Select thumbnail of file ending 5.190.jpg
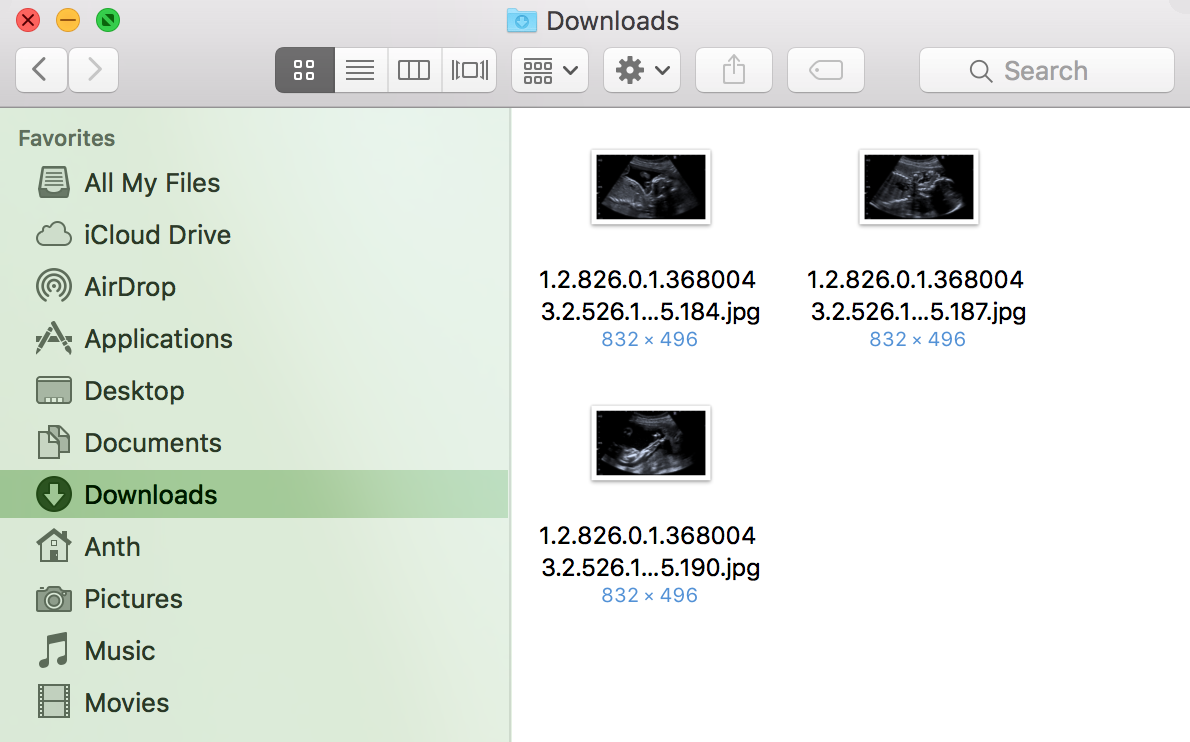The image size is (1190, 742). click(651, 443)
